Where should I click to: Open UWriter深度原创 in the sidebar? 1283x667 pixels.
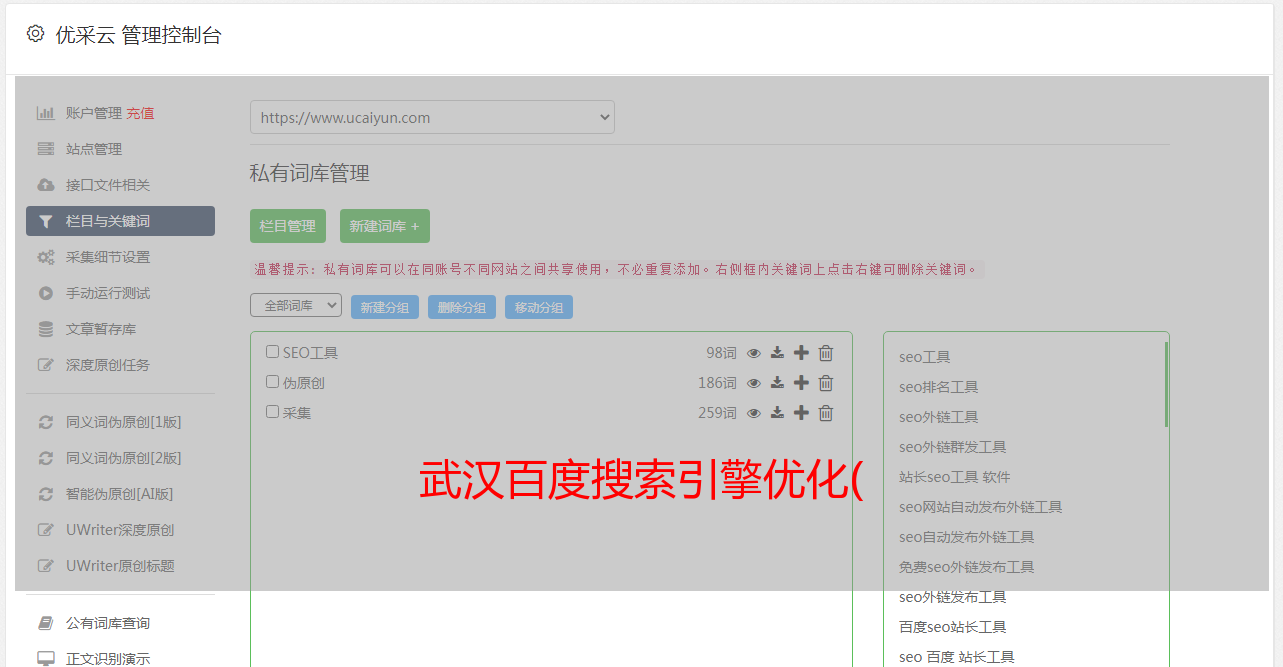pos(120,530)
